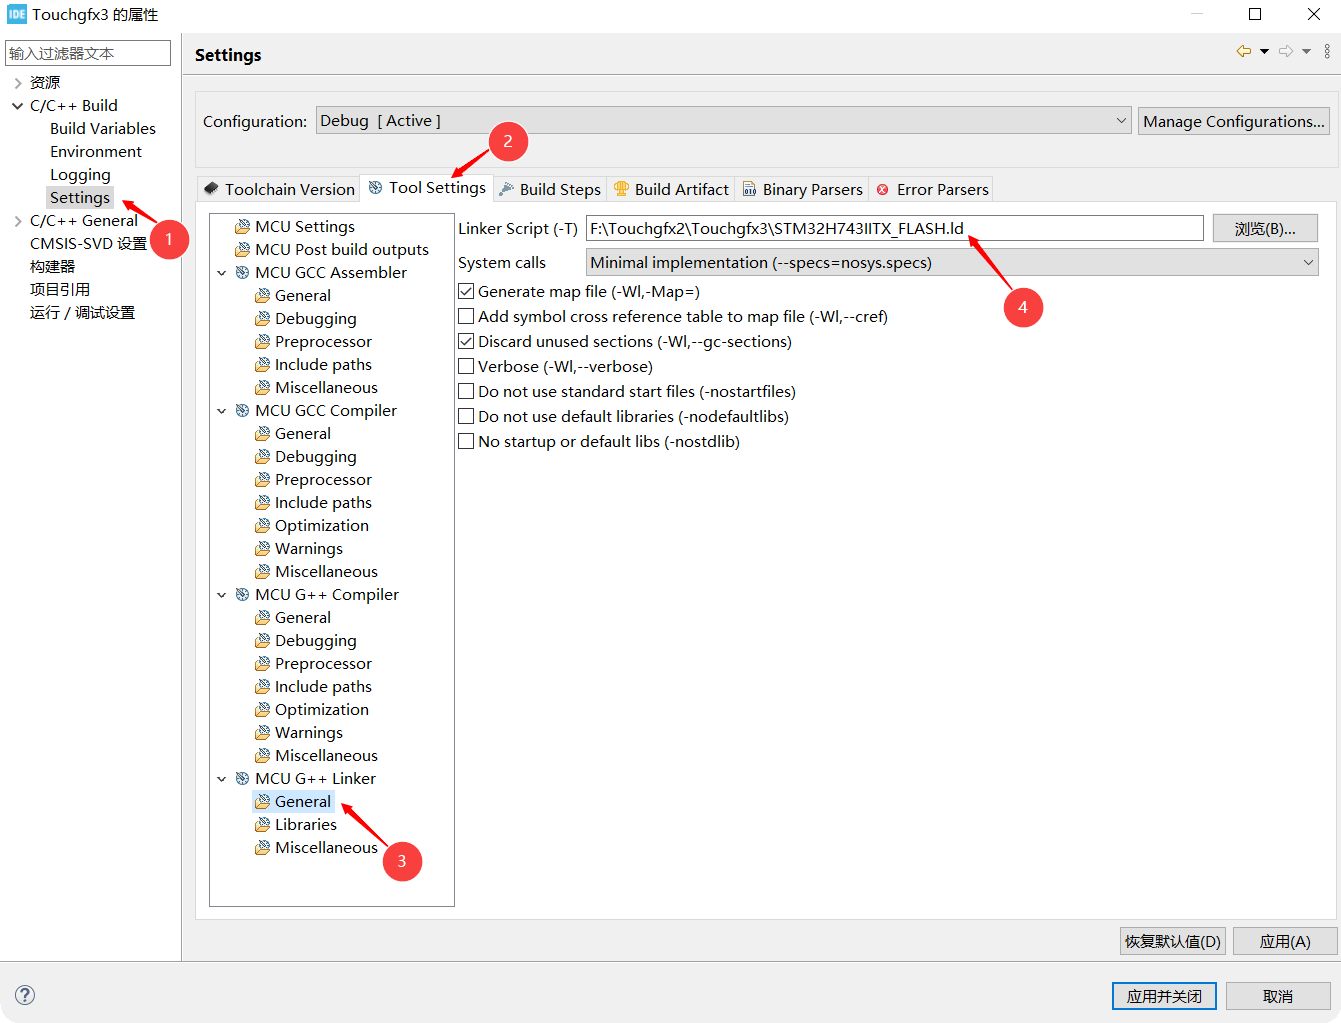
Task: Collapse the MCU GCC Assembler branch
Action: pyautogui.click(x=222, y=271)
